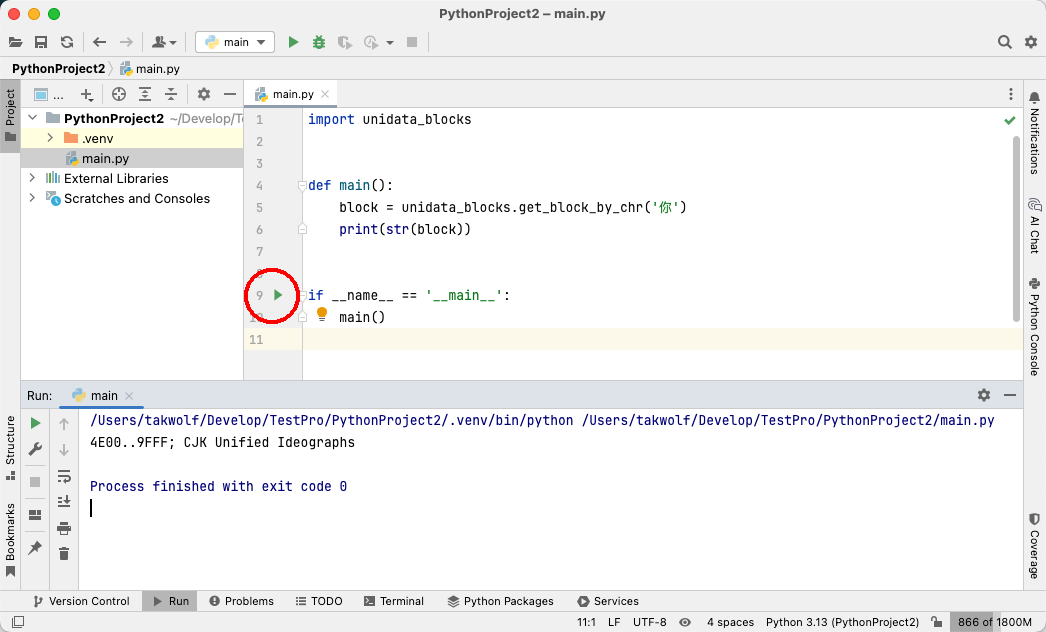Viewport: 1046px width, 632px height.
Task: Click the yellow lightbulb quick-fix icon
Action: [322, 314]
